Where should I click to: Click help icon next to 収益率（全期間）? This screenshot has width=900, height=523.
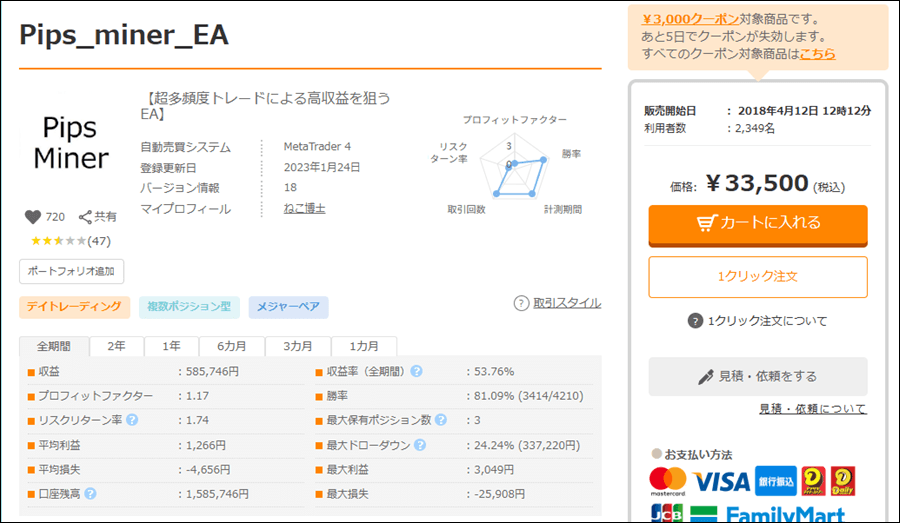tap(416, 371)
